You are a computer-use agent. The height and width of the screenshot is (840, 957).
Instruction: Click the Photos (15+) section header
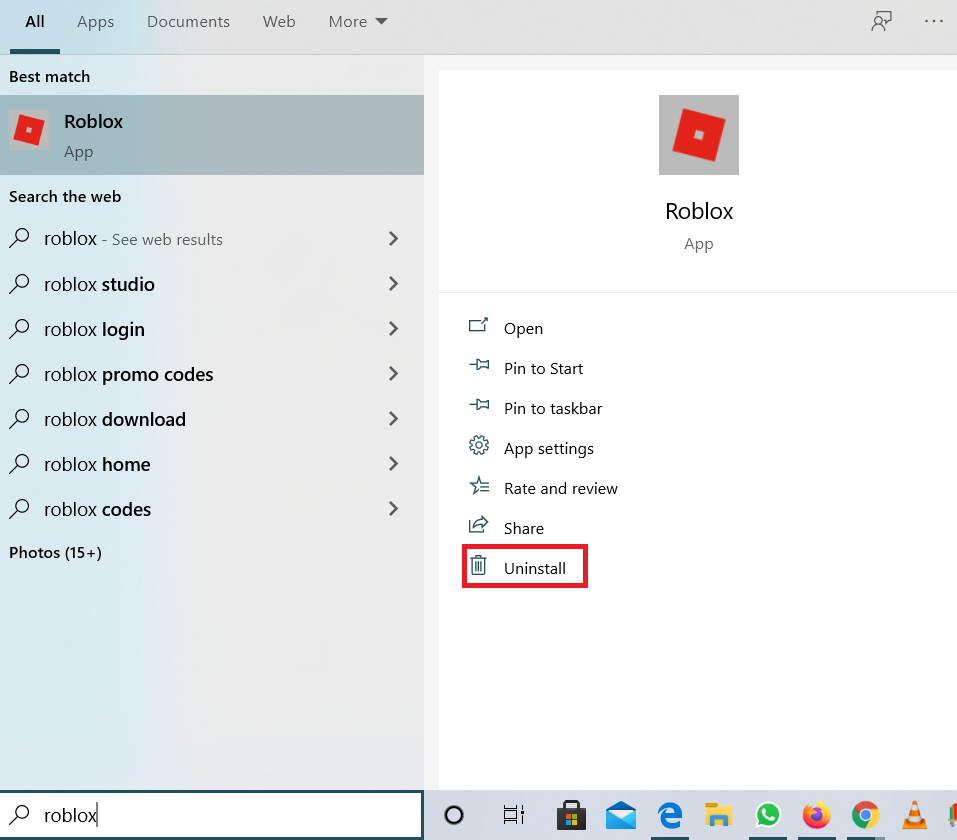56,552
